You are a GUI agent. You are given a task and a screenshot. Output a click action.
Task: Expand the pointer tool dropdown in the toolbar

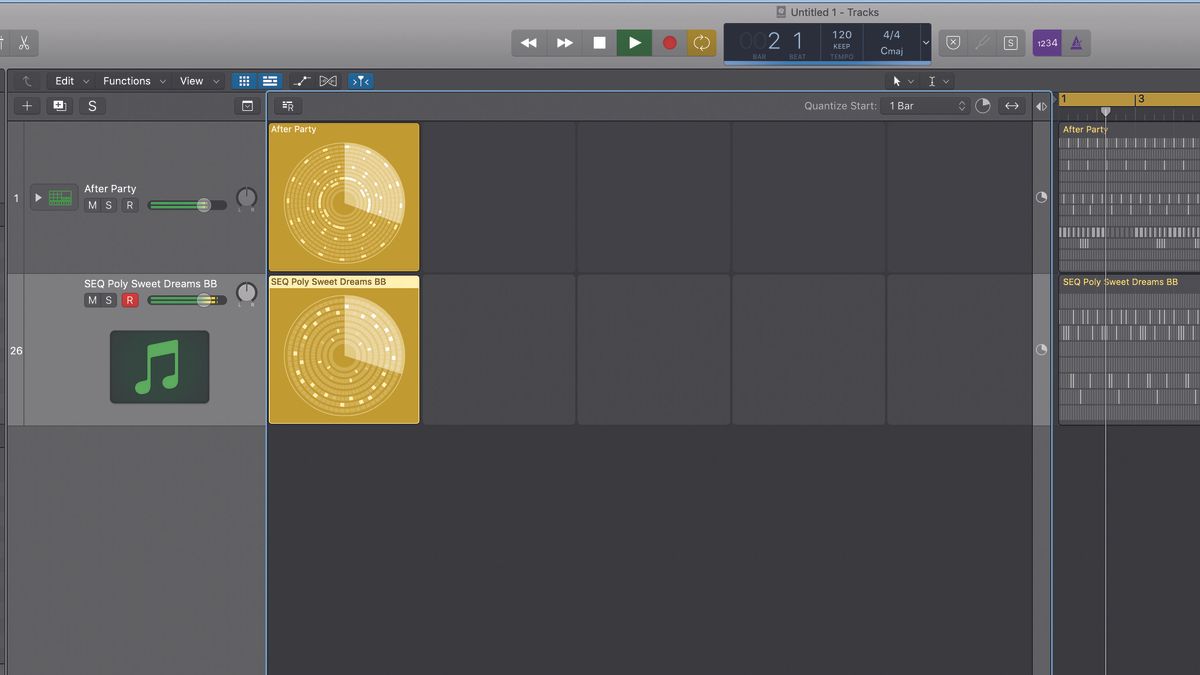coord(911,80)
